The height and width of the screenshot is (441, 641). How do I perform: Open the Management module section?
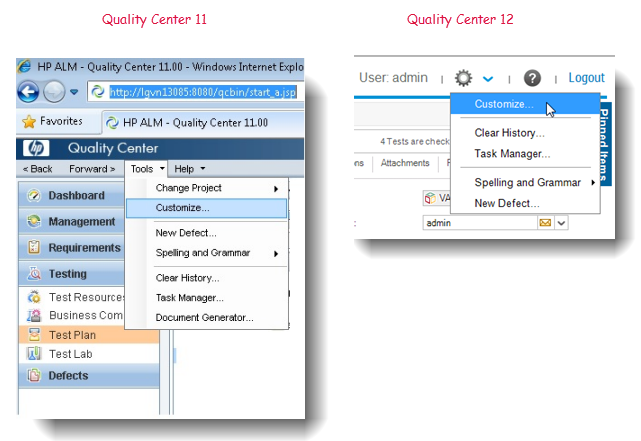72,222
